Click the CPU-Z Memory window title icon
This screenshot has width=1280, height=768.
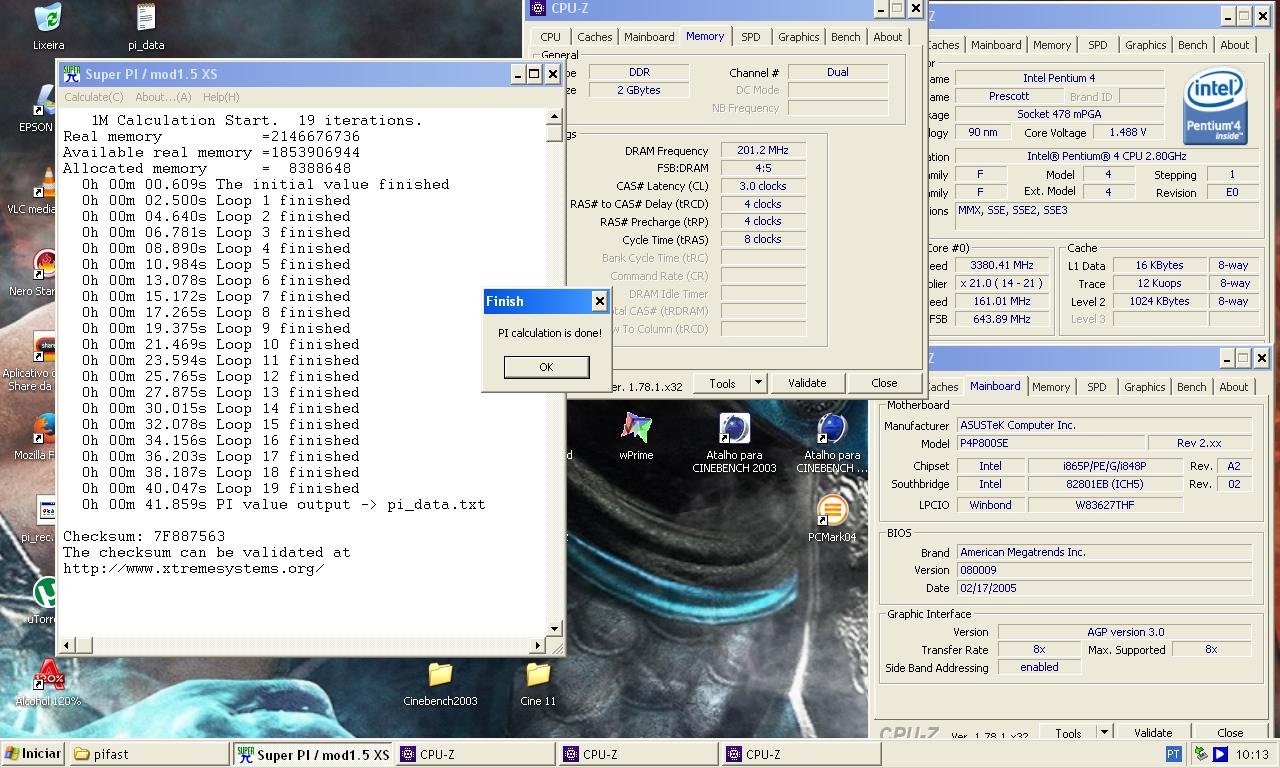[x=538, y=8]
